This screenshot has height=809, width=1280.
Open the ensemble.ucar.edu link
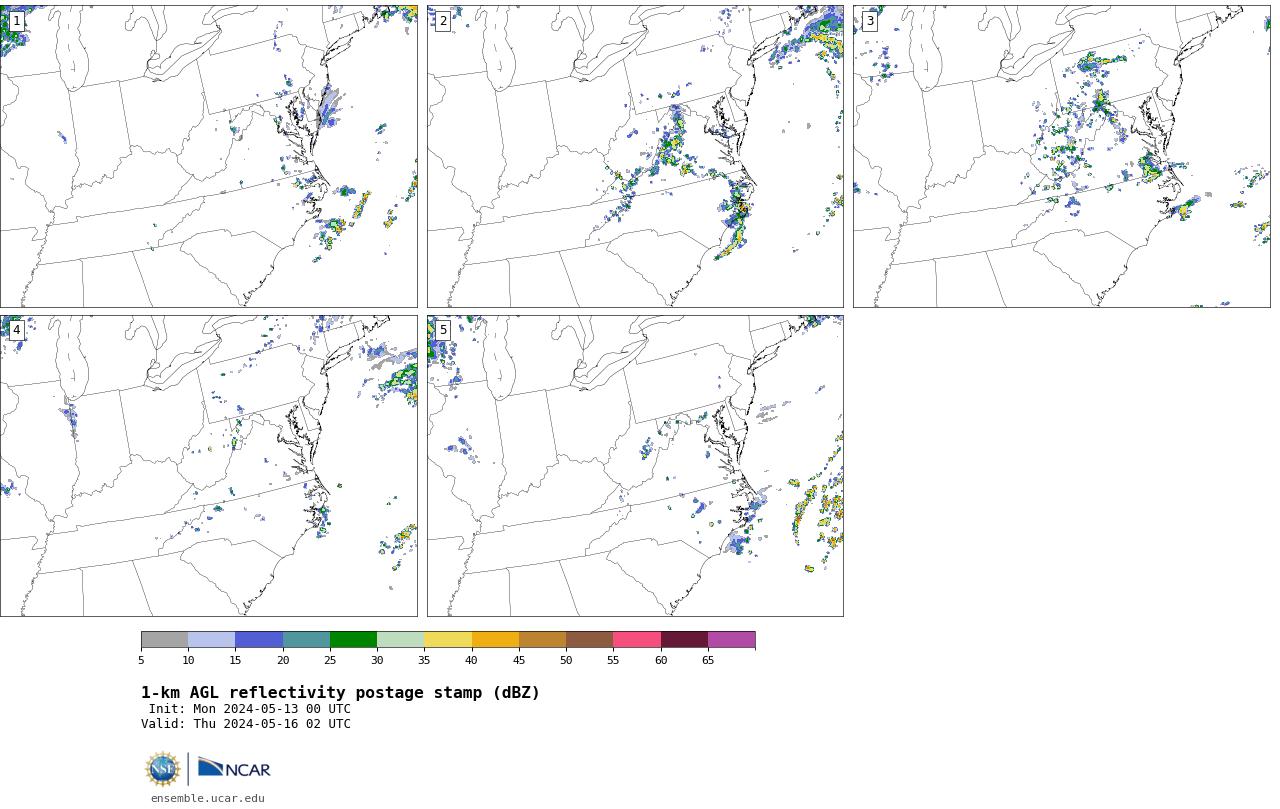click(208, 798)
